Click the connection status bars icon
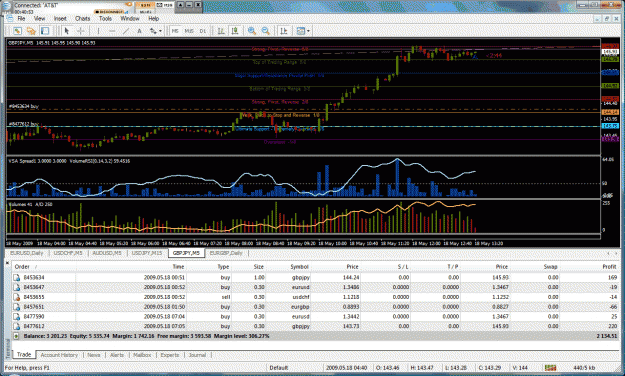Screen dimensions: 625x376 tap(550, 367)
